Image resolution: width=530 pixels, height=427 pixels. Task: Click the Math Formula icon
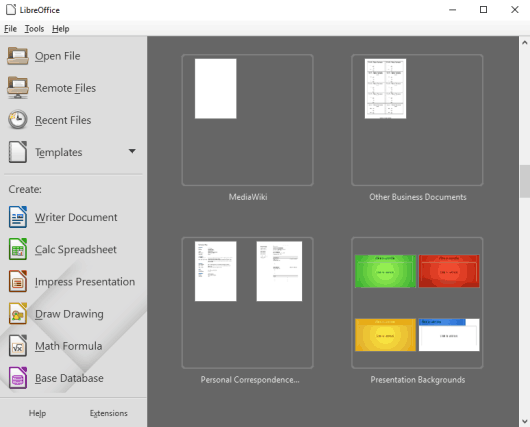click(x=18, y=346)
